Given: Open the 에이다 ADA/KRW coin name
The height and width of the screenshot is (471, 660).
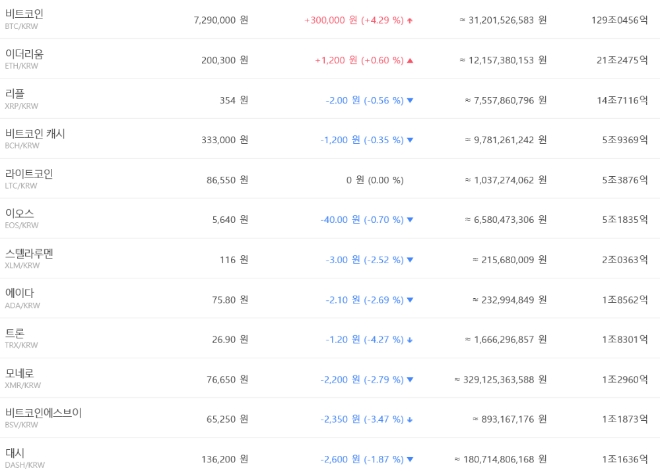Looking at the screenshot, I should pyautogui.click(x=21, y=294).
